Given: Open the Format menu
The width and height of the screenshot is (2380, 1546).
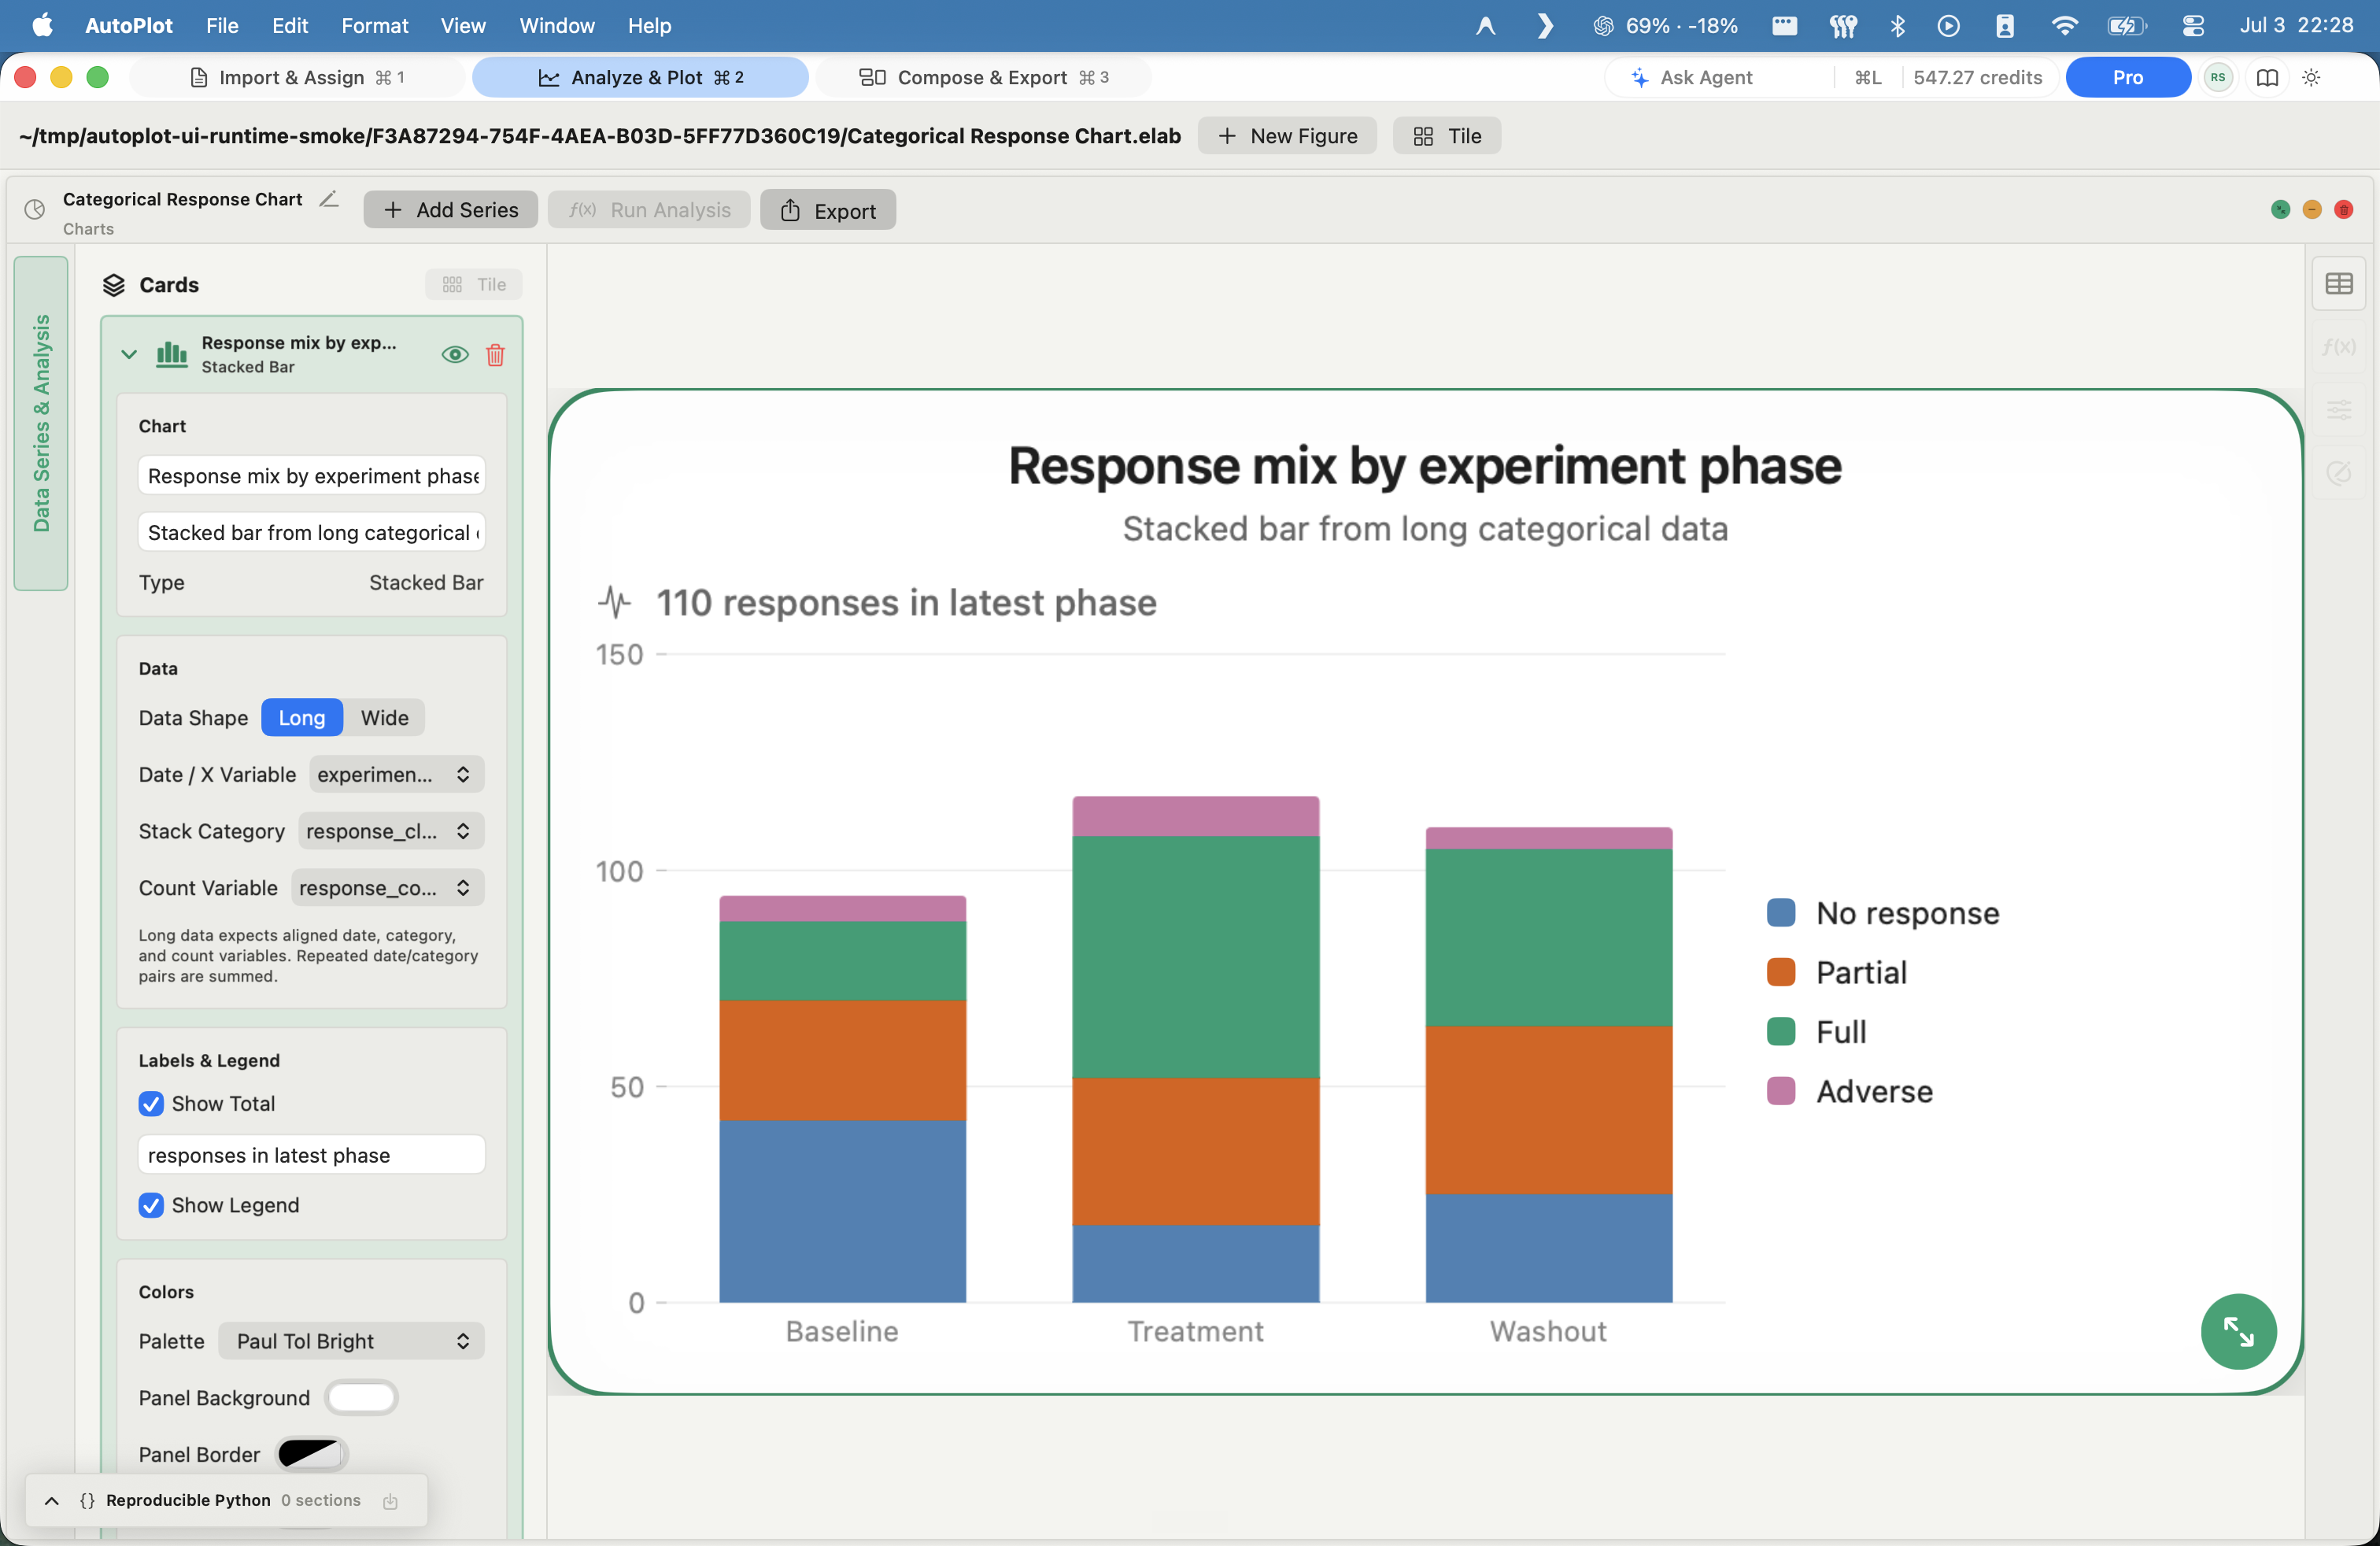Looking at the screenshot, I should 374,25.
